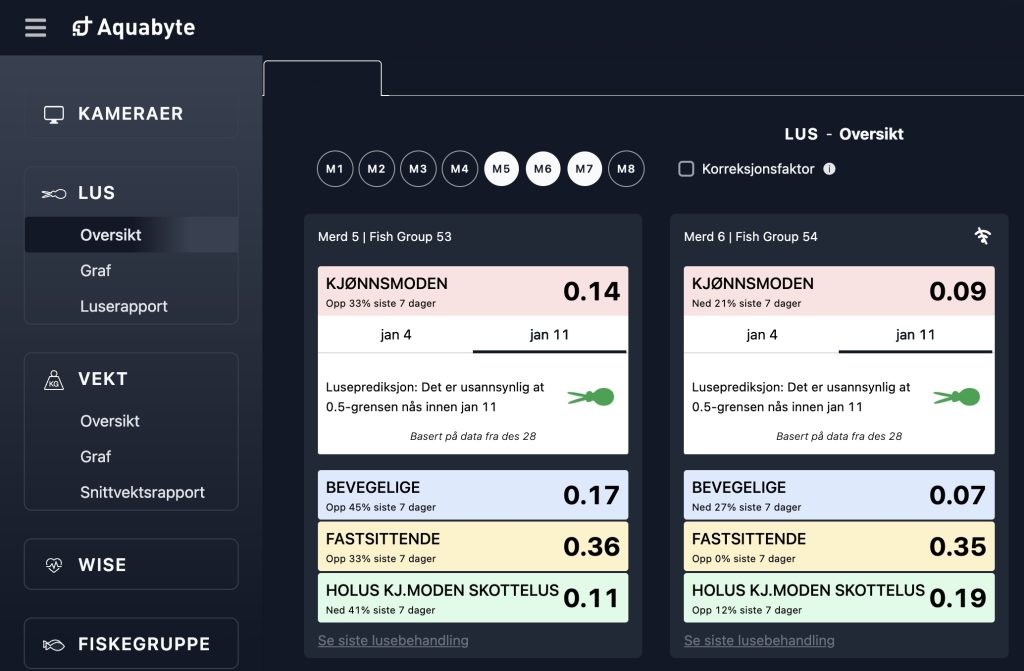Enable the Korreksjonsfaktor checkbox
Screen dimensions: 1024x671
tap(686, 169)
